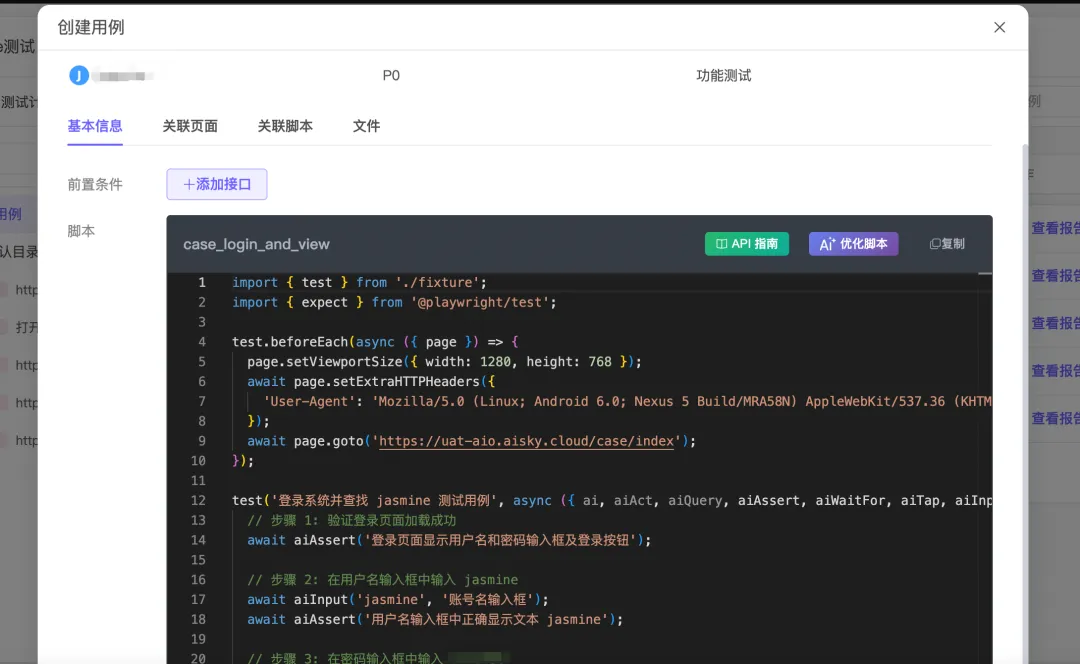This screenshot has width=1080, height=664.
Task: Click first 查看报告 link in background page
Action: (x=1055, y=228)
